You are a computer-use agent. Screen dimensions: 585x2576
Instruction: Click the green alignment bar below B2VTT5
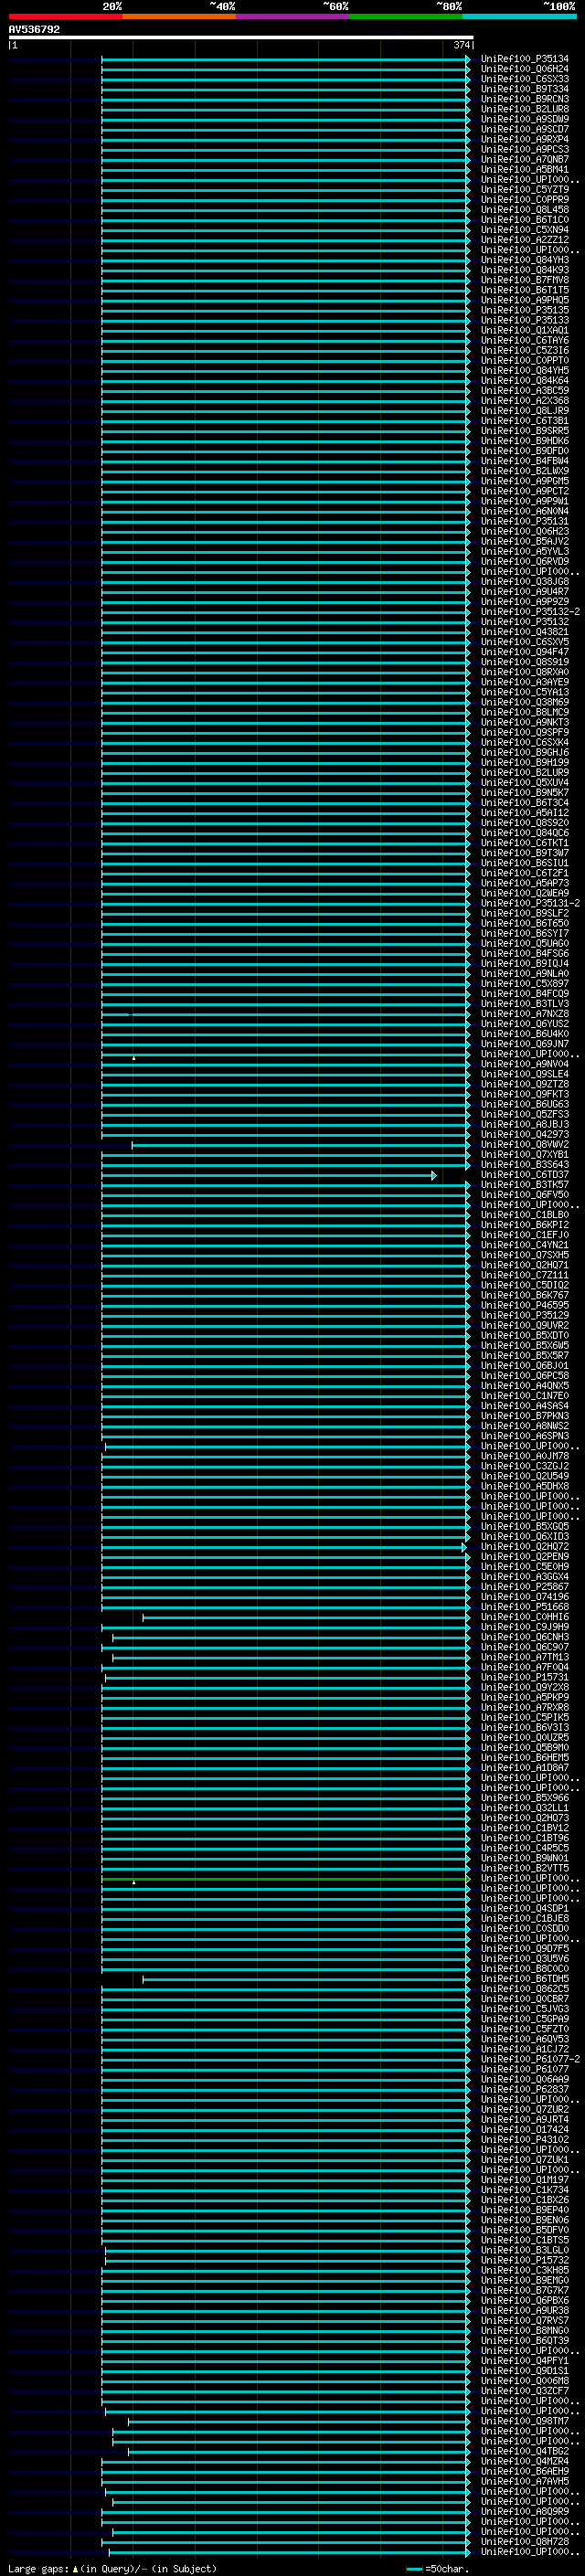tap(285, 1879)
